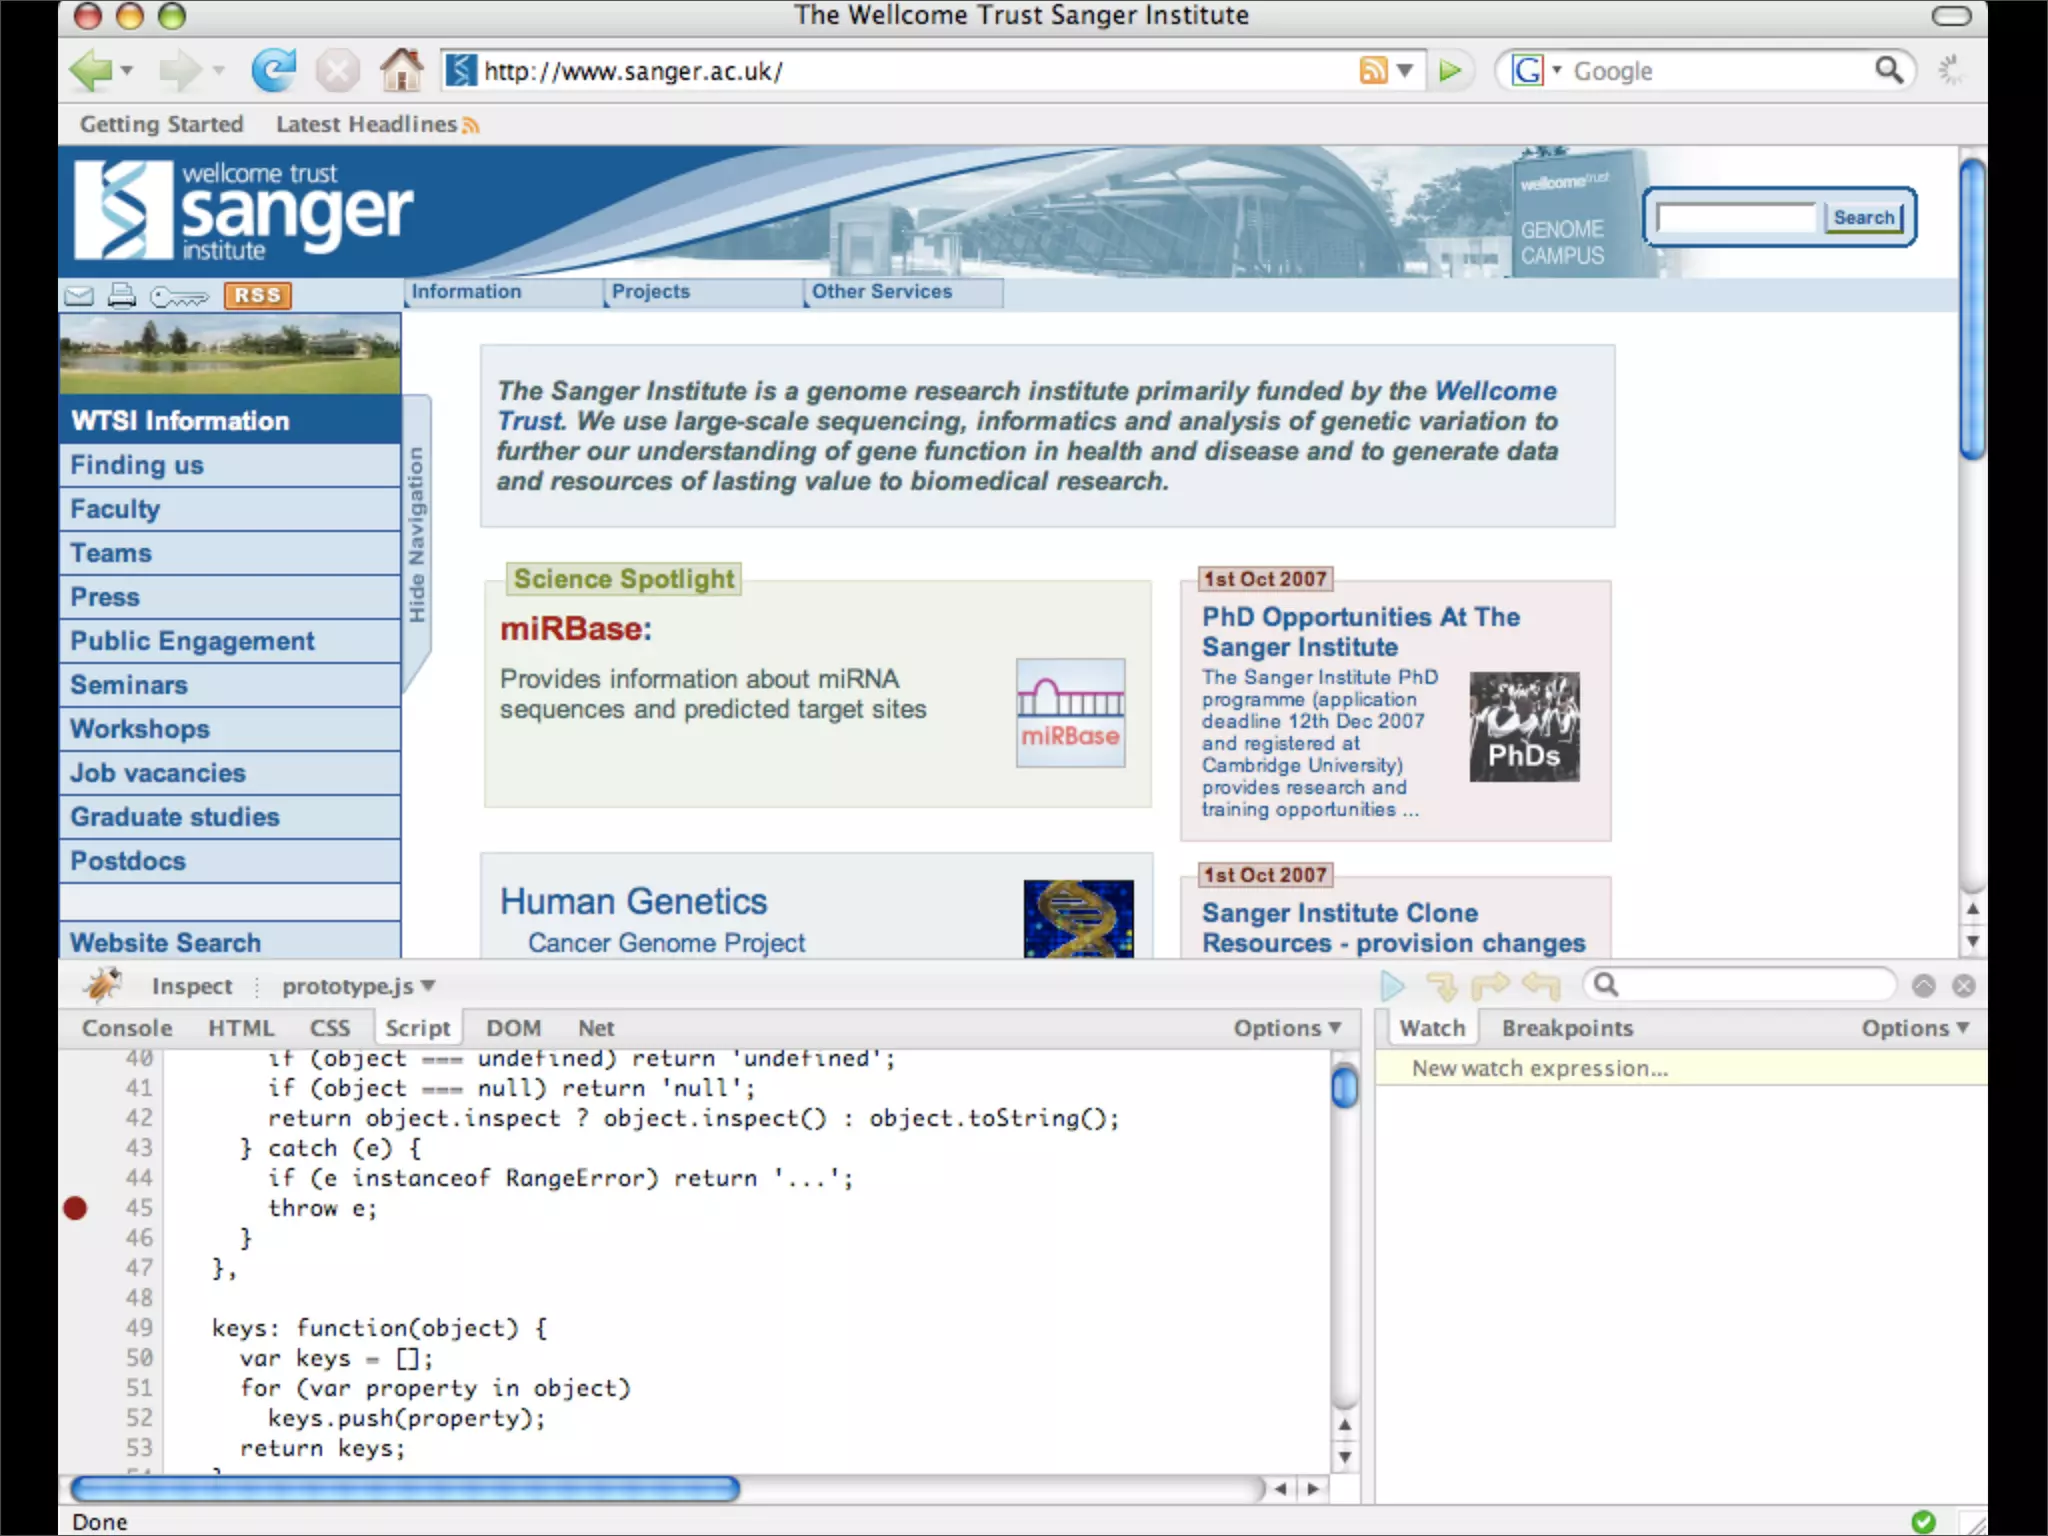Click the script horizontal scrollbar thumb
The image size is (2048, 1536).
405,1488
